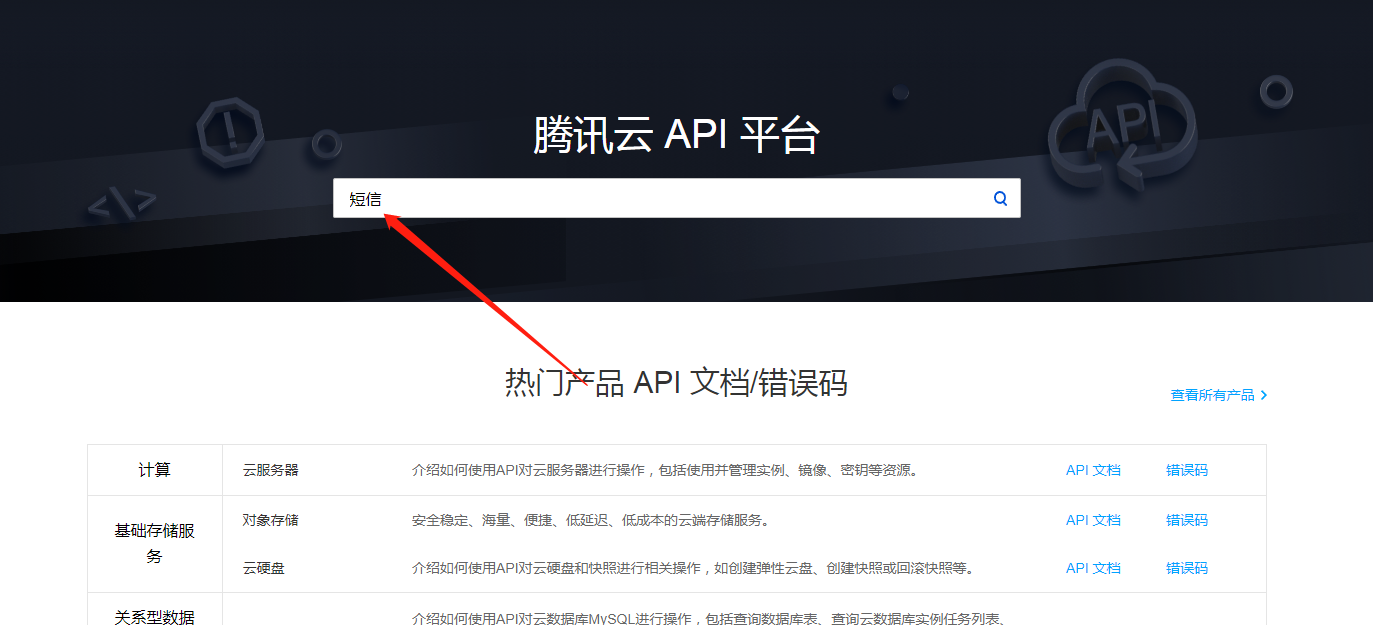Screen dimensions: 1373x625
Task: Click the 云服务器 description text
Action: point(665,470)
